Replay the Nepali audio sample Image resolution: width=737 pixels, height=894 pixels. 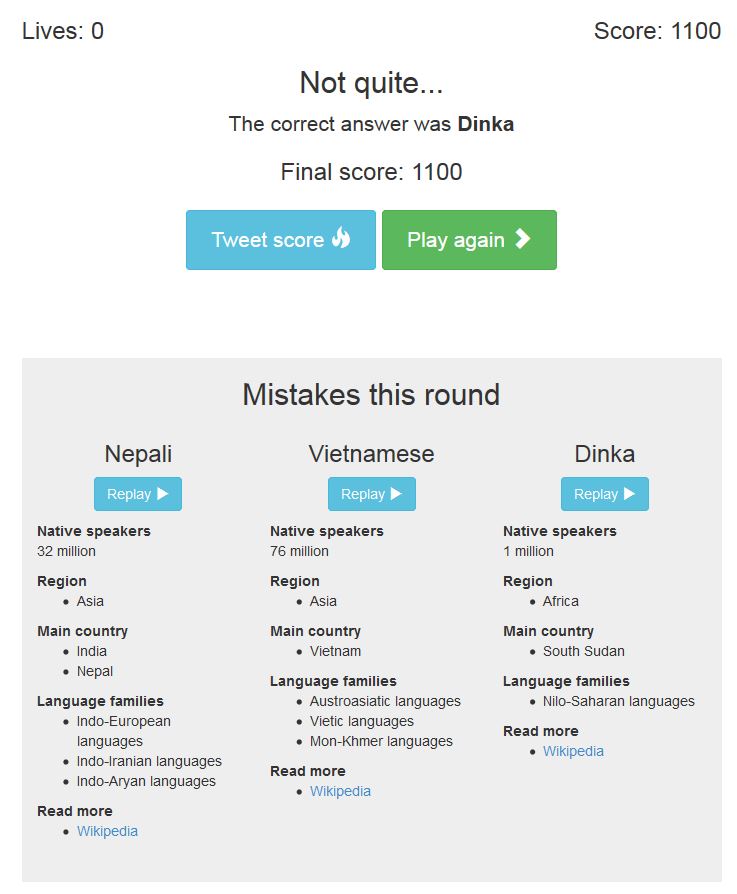(138, 494)
